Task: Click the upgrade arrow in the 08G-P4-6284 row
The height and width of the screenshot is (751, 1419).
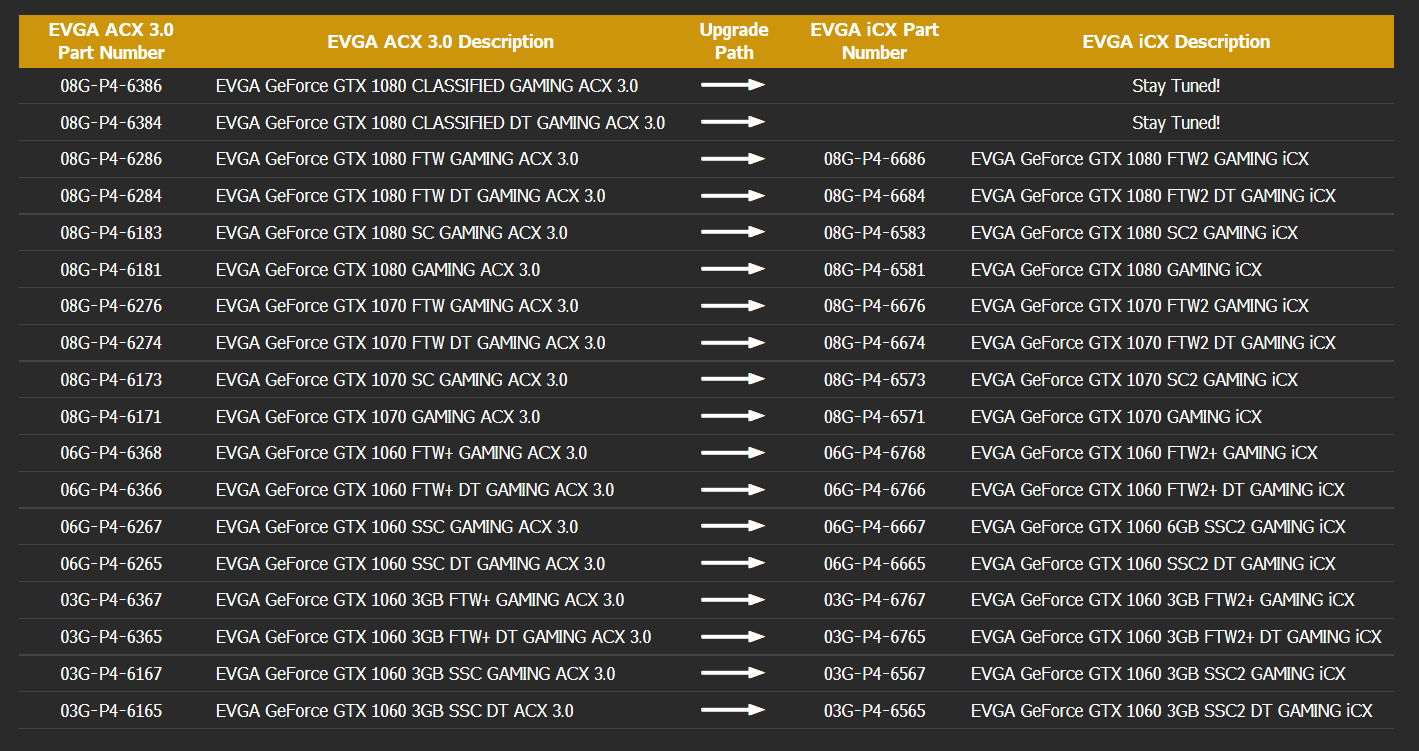Action: tap(733, 196)
